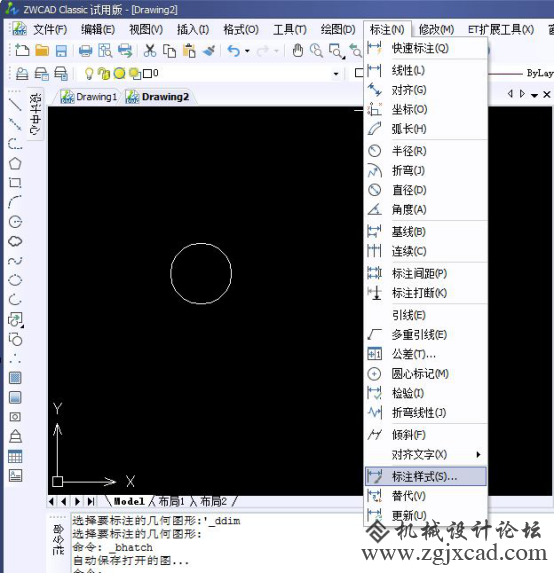
Task: Open the ET扩展工具(X) menu
Action: click(x=501, y=29)
